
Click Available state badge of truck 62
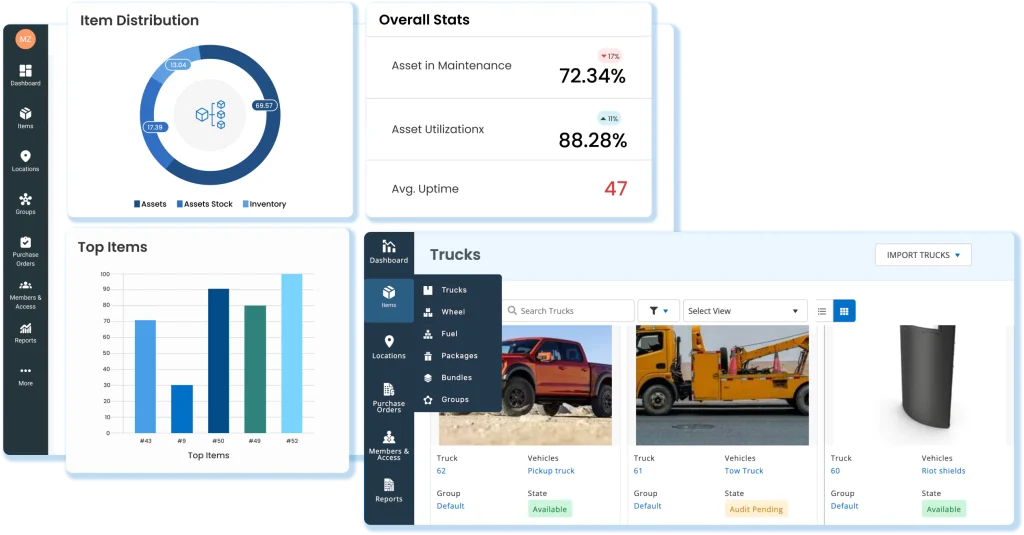[550, 510]
